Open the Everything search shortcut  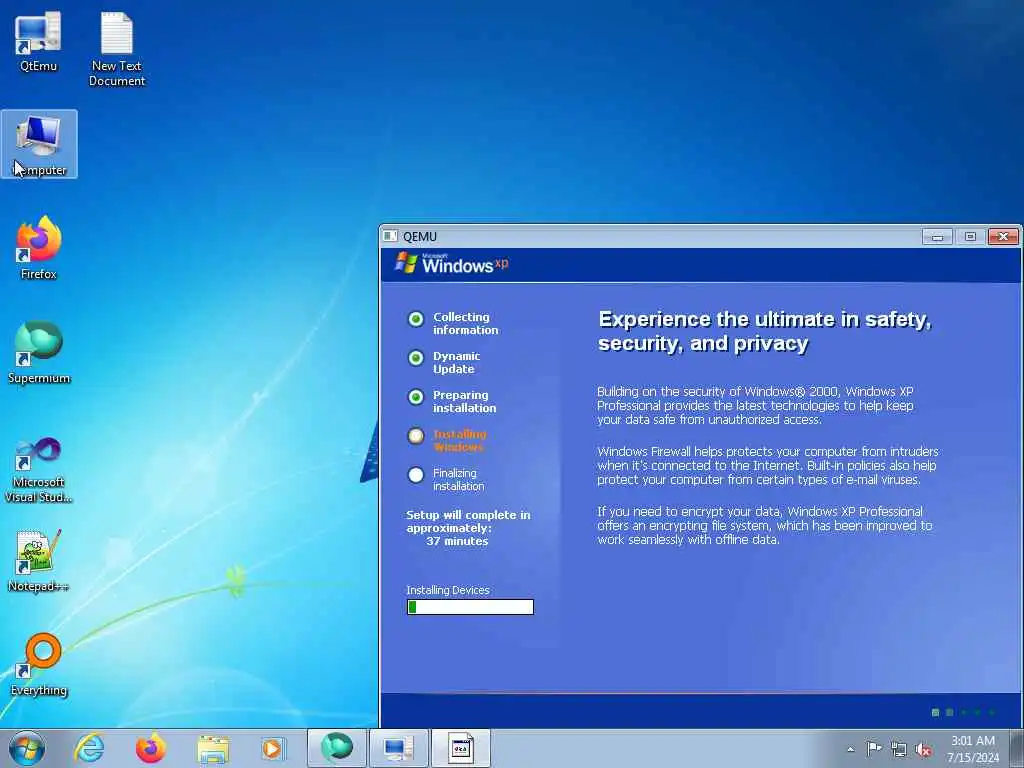[39, 664]
